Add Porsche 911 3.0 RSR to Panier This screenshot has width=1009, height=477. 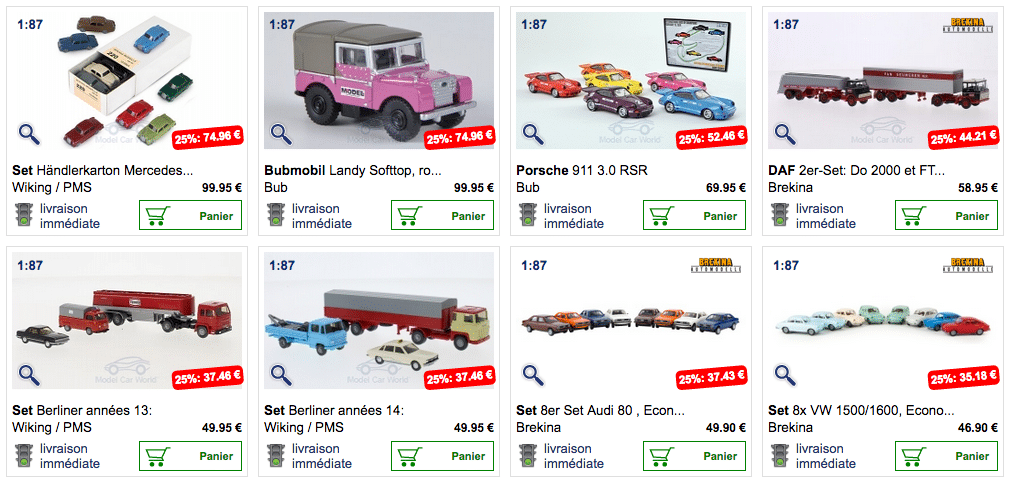point(694,215)
